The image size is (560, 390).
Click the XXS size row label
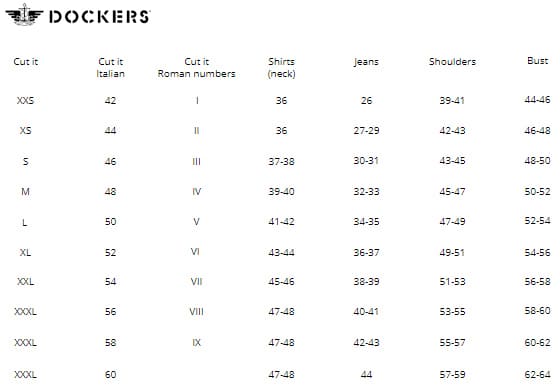pos(25,100)
